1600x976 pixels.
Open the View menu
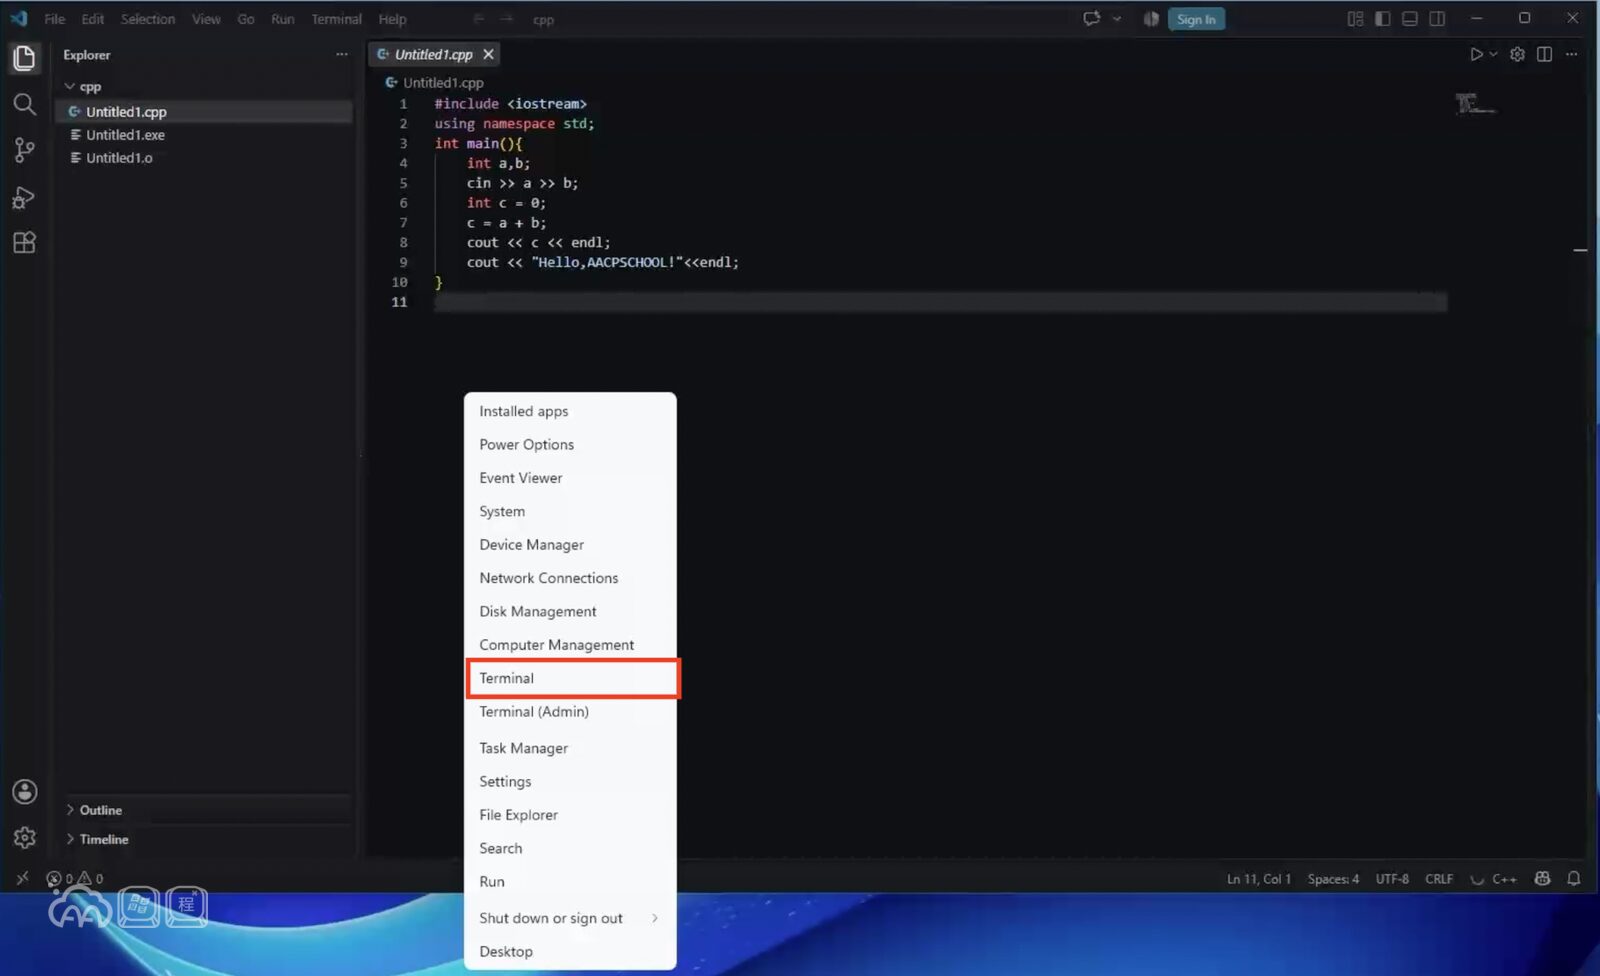click(x=206, y=19)
